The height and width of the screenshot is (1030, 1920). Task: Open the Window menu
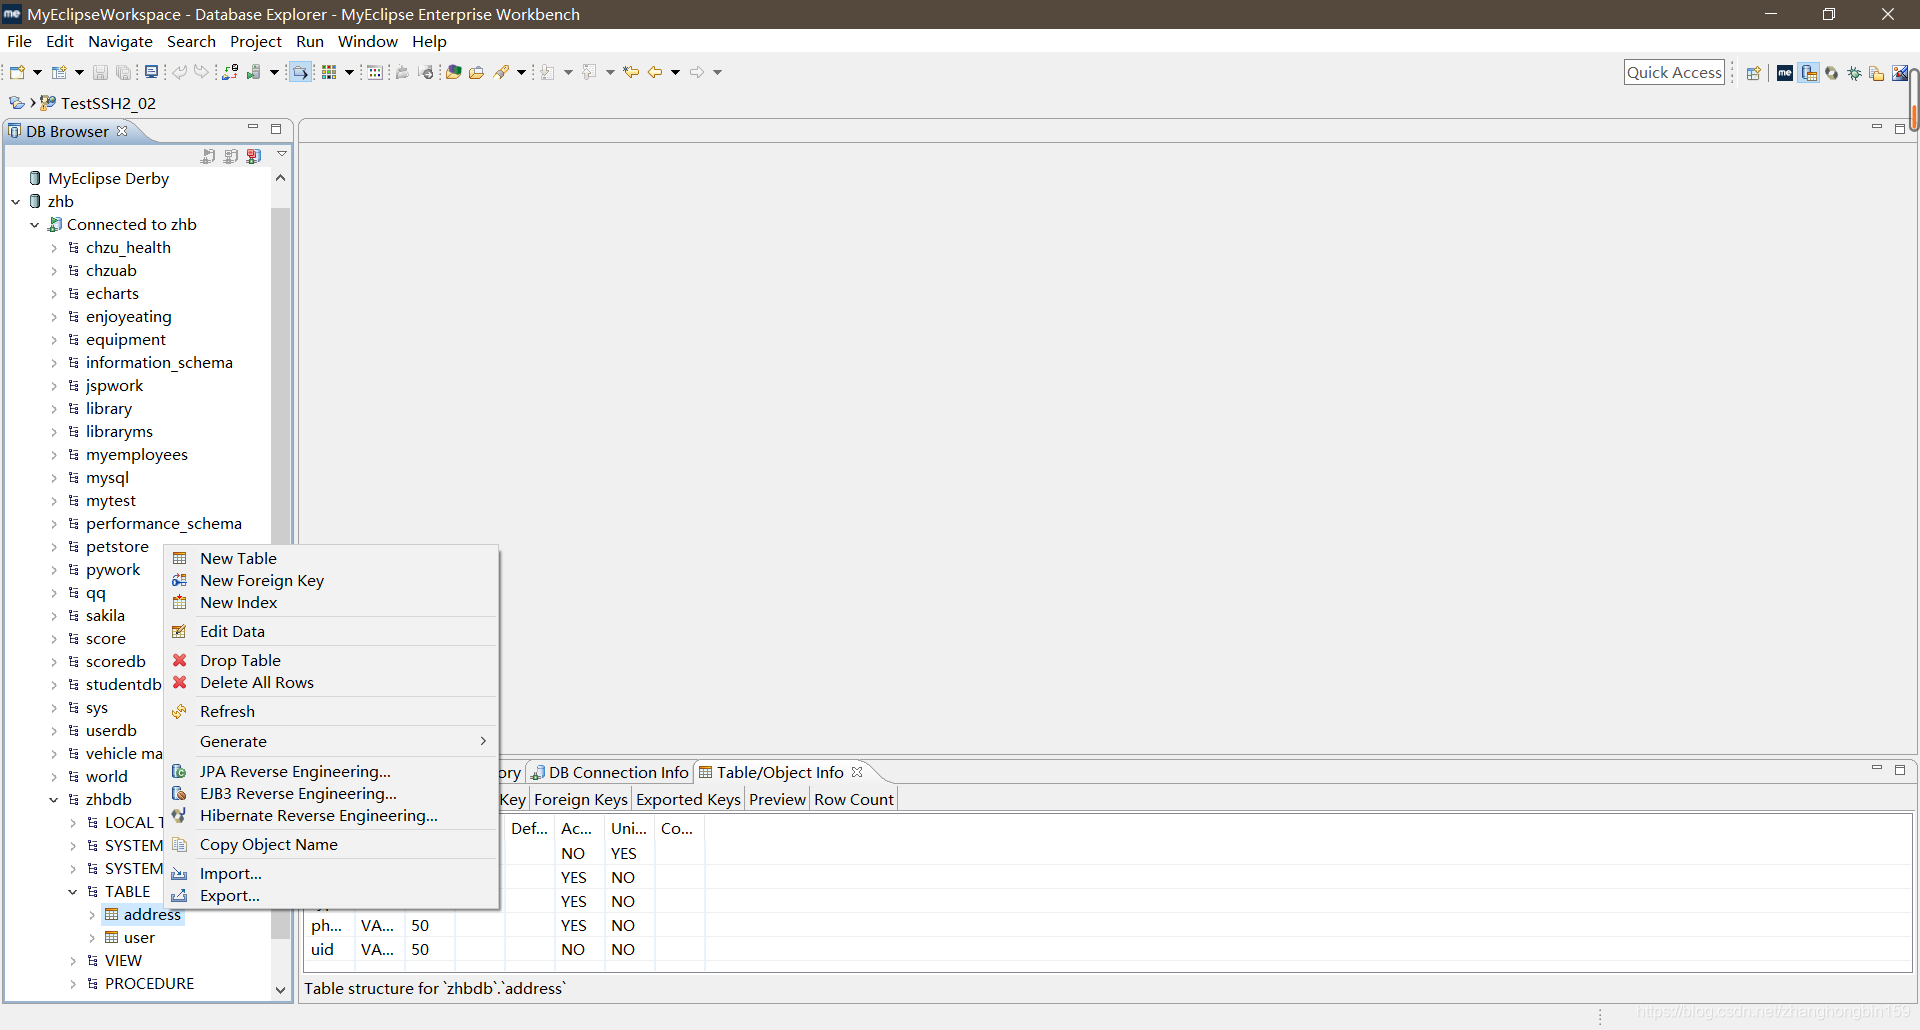[x=367, y=41]
